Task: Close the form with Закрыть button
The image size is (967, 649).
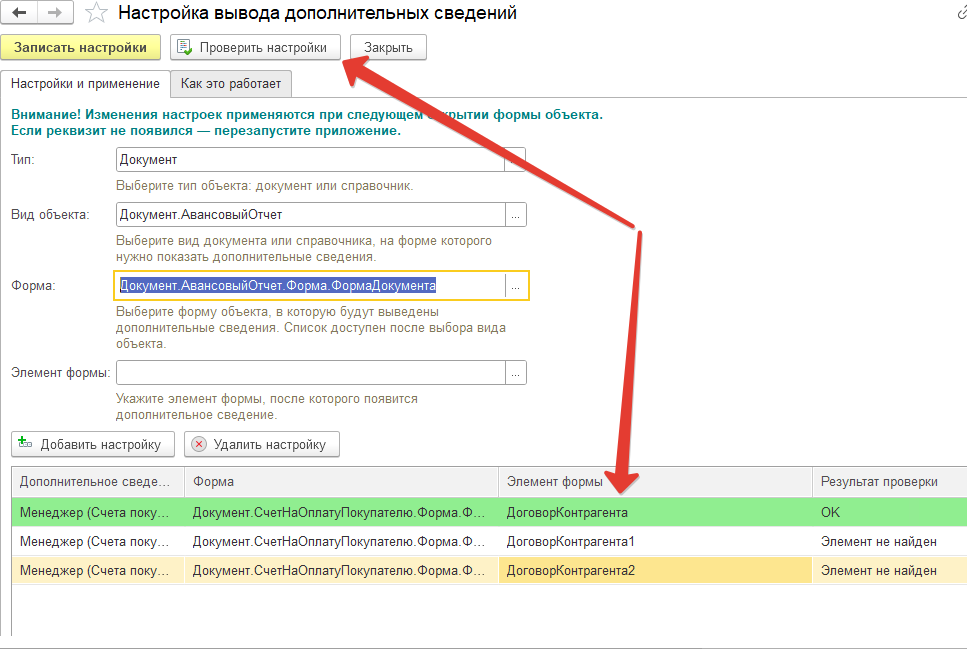Action: click(x=388, y=48)
